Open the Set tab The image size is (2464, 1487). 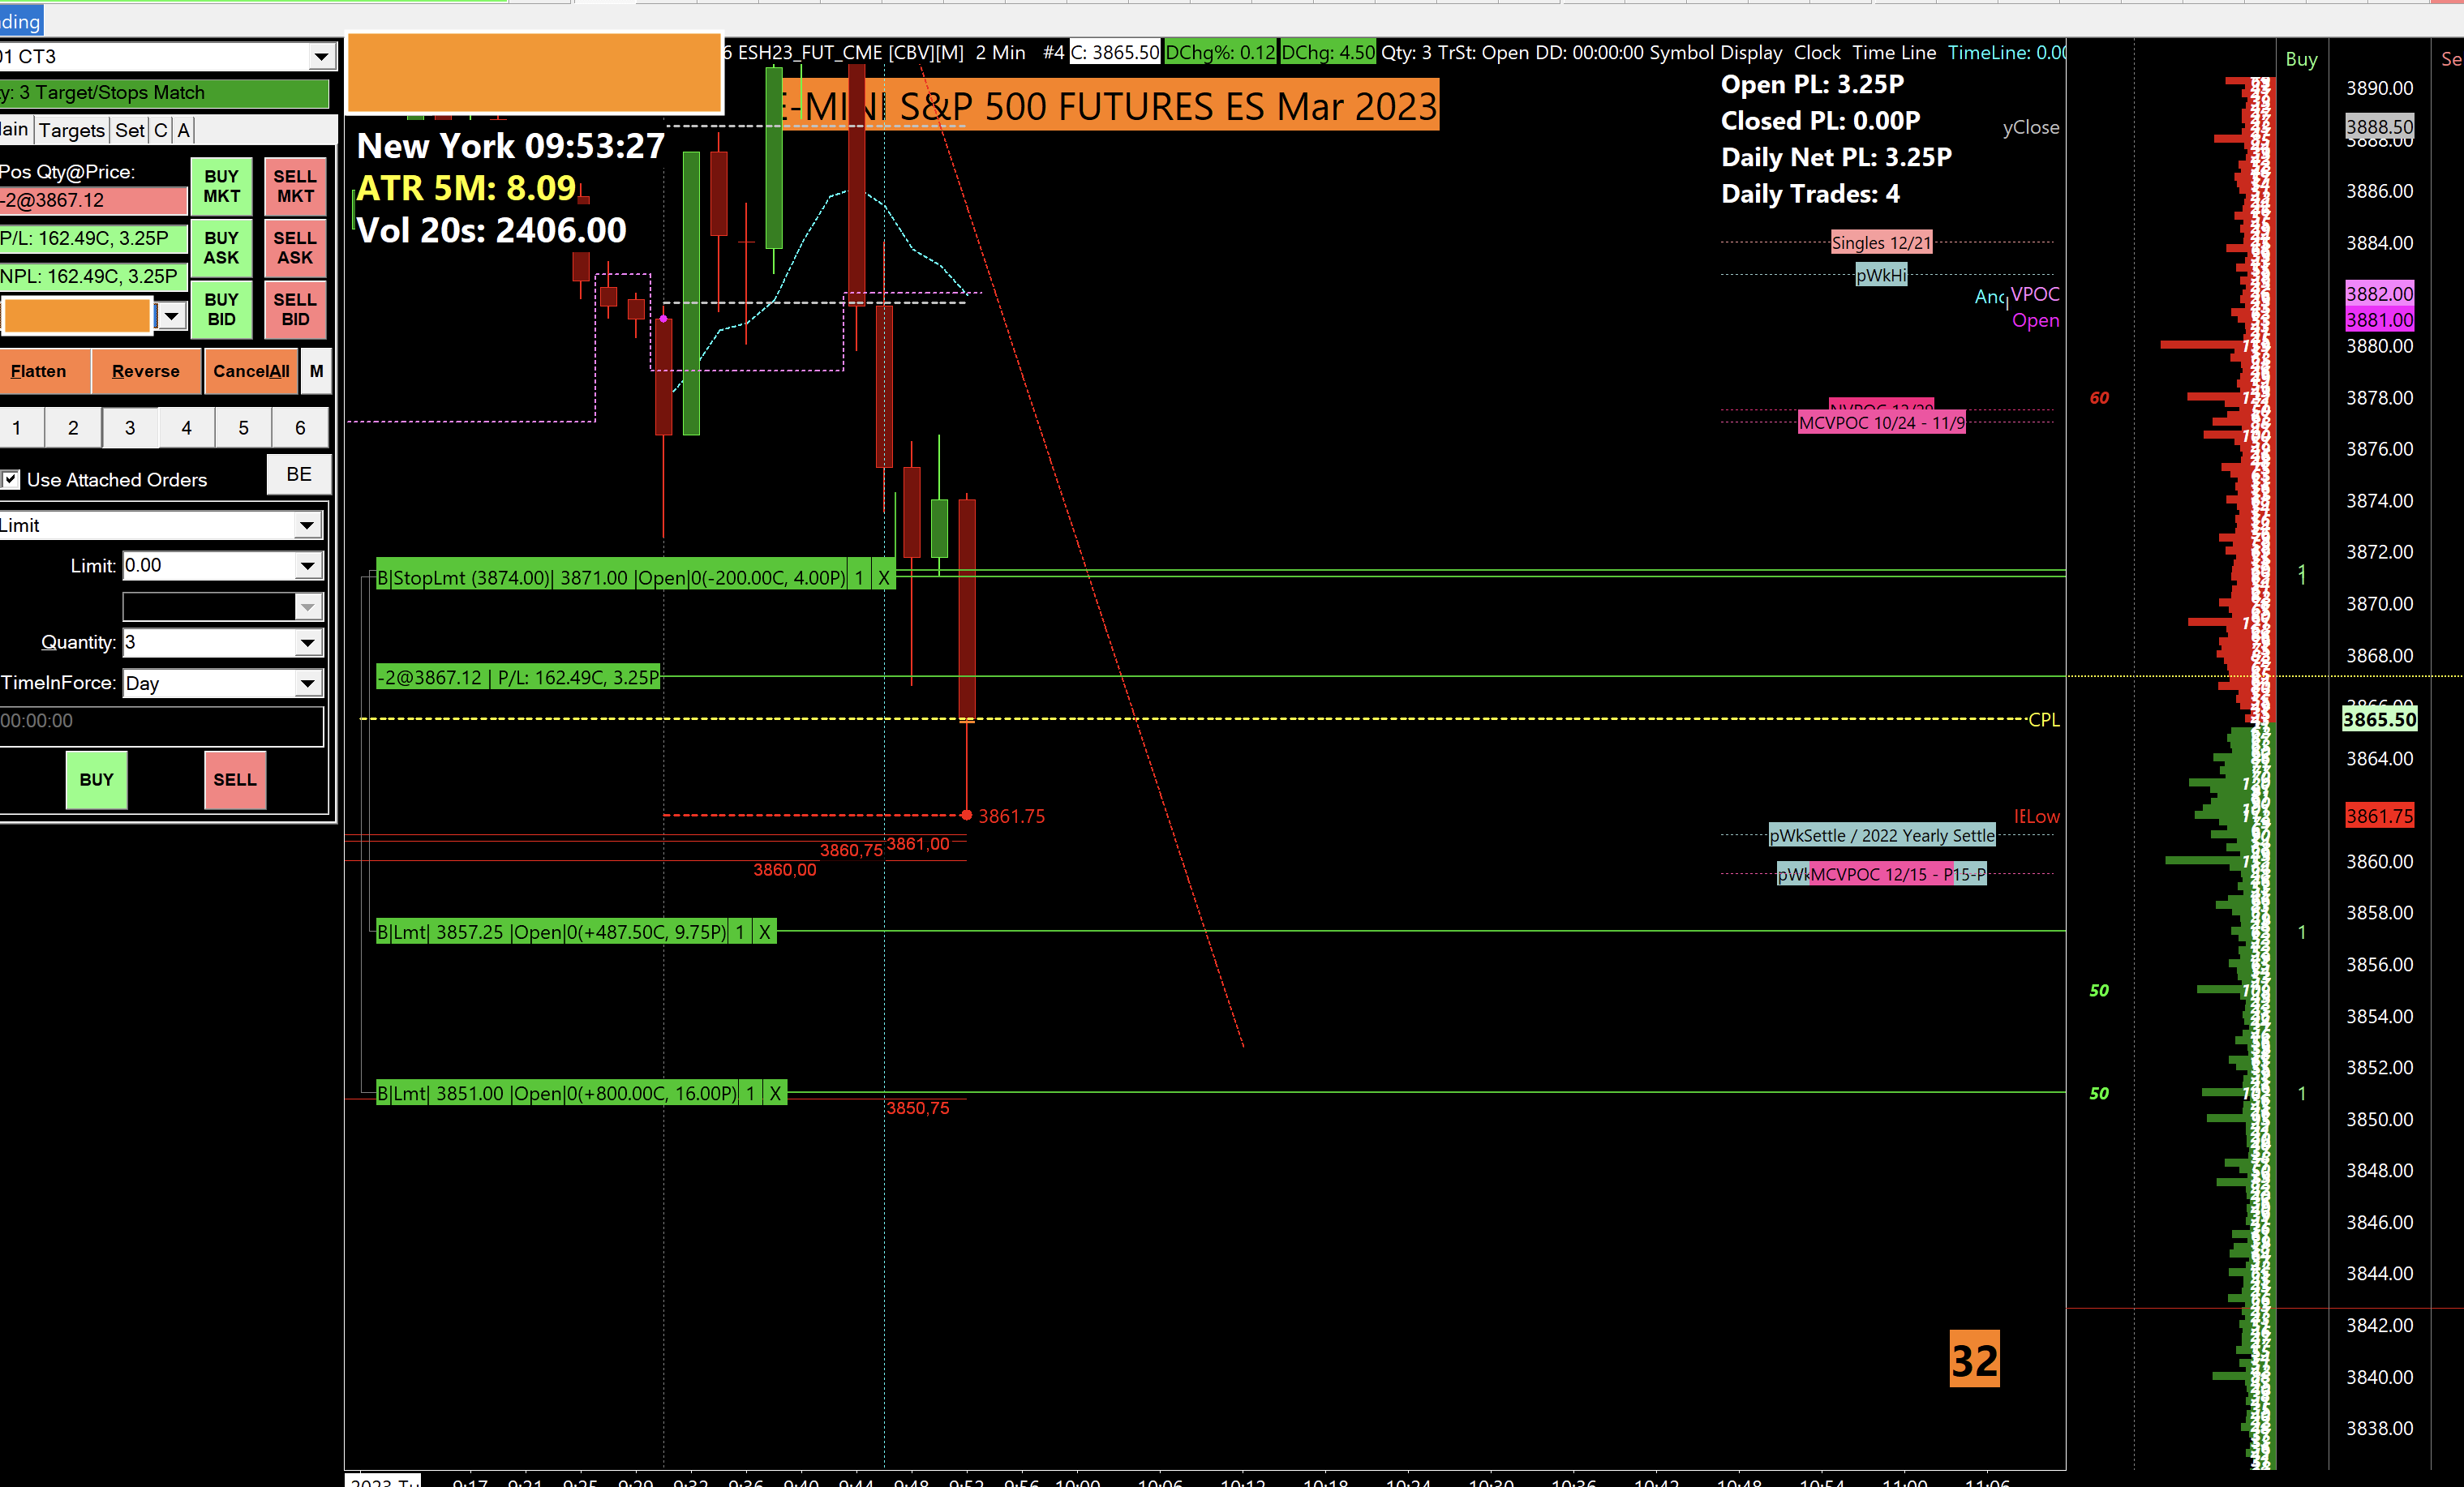pyautogui.click(x=129, y=130)
